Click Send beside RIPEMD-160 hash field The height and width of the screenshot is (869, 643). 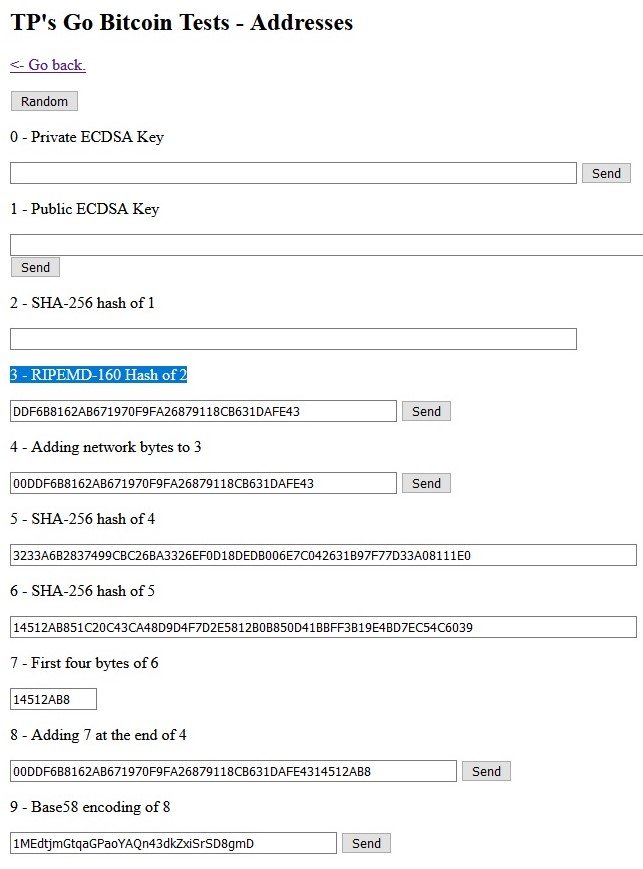coord(426,411)
